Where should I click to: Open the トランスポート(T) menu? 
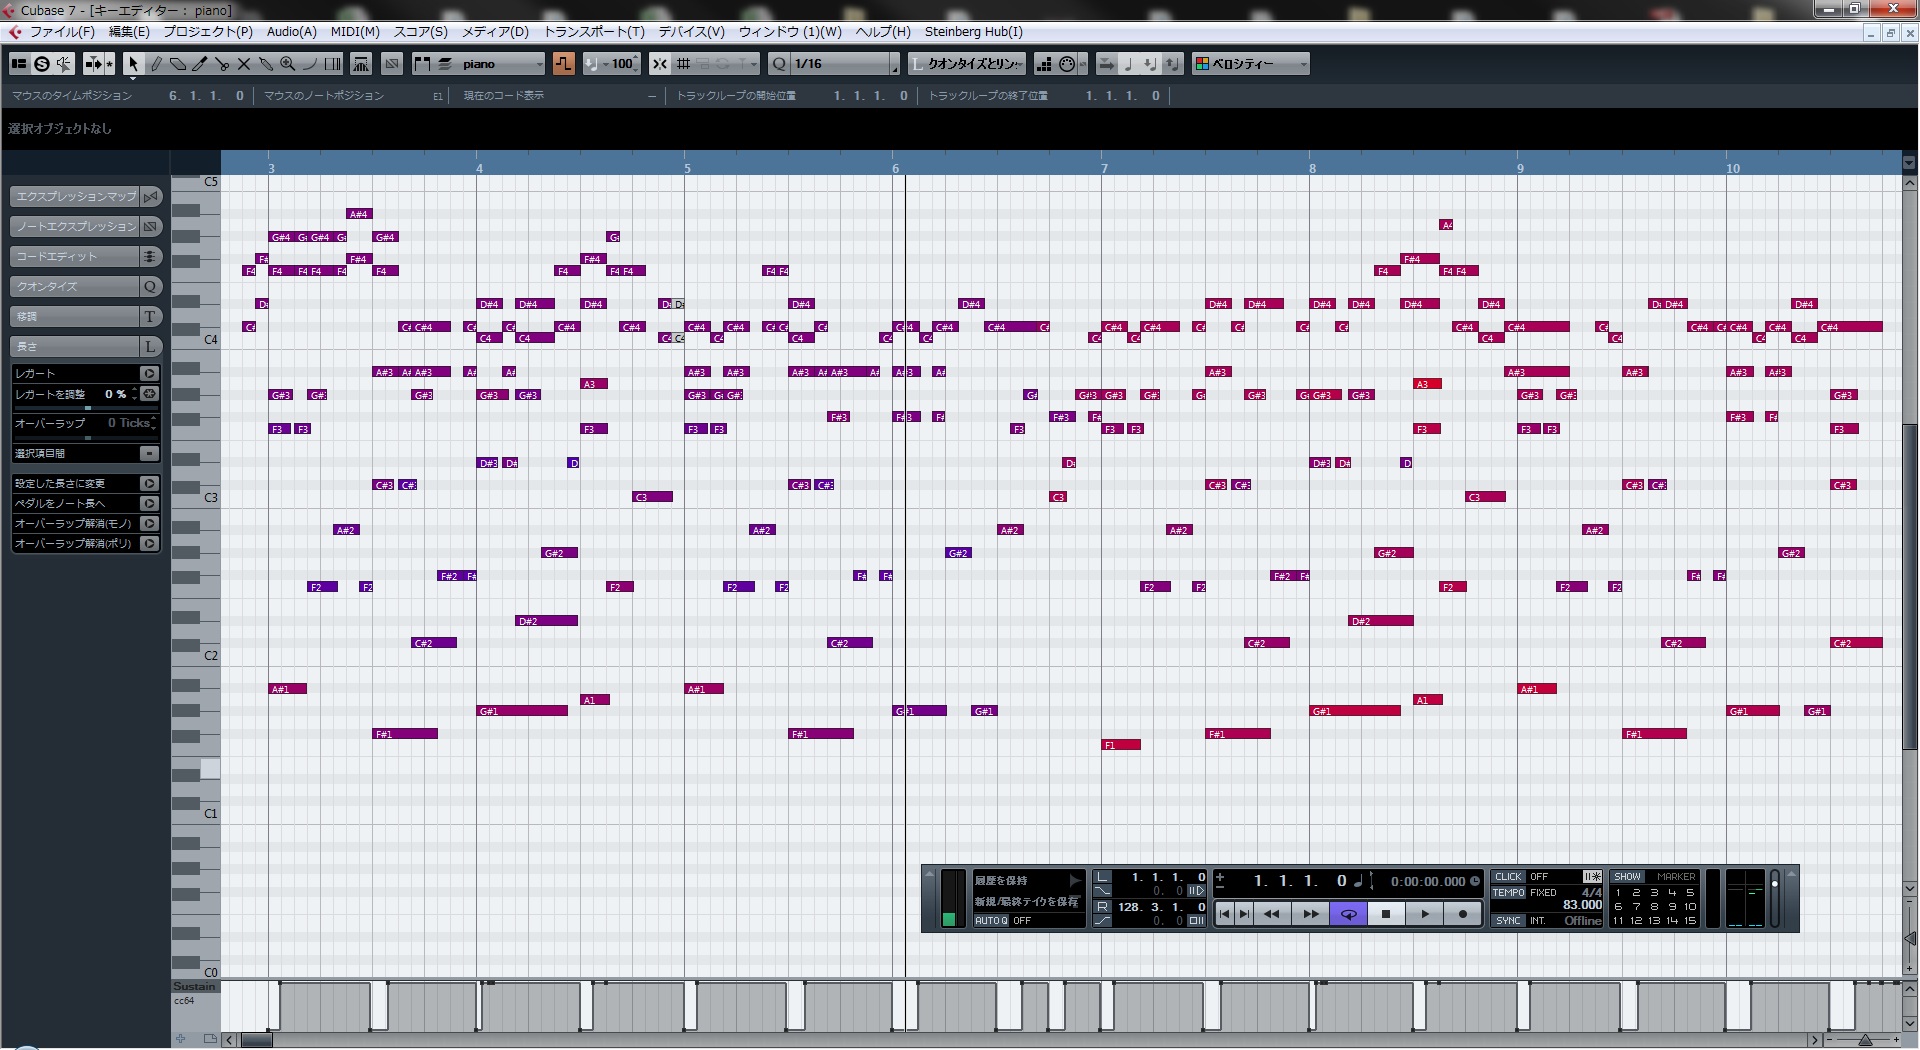pyautogui.click(x=594, y=32)
